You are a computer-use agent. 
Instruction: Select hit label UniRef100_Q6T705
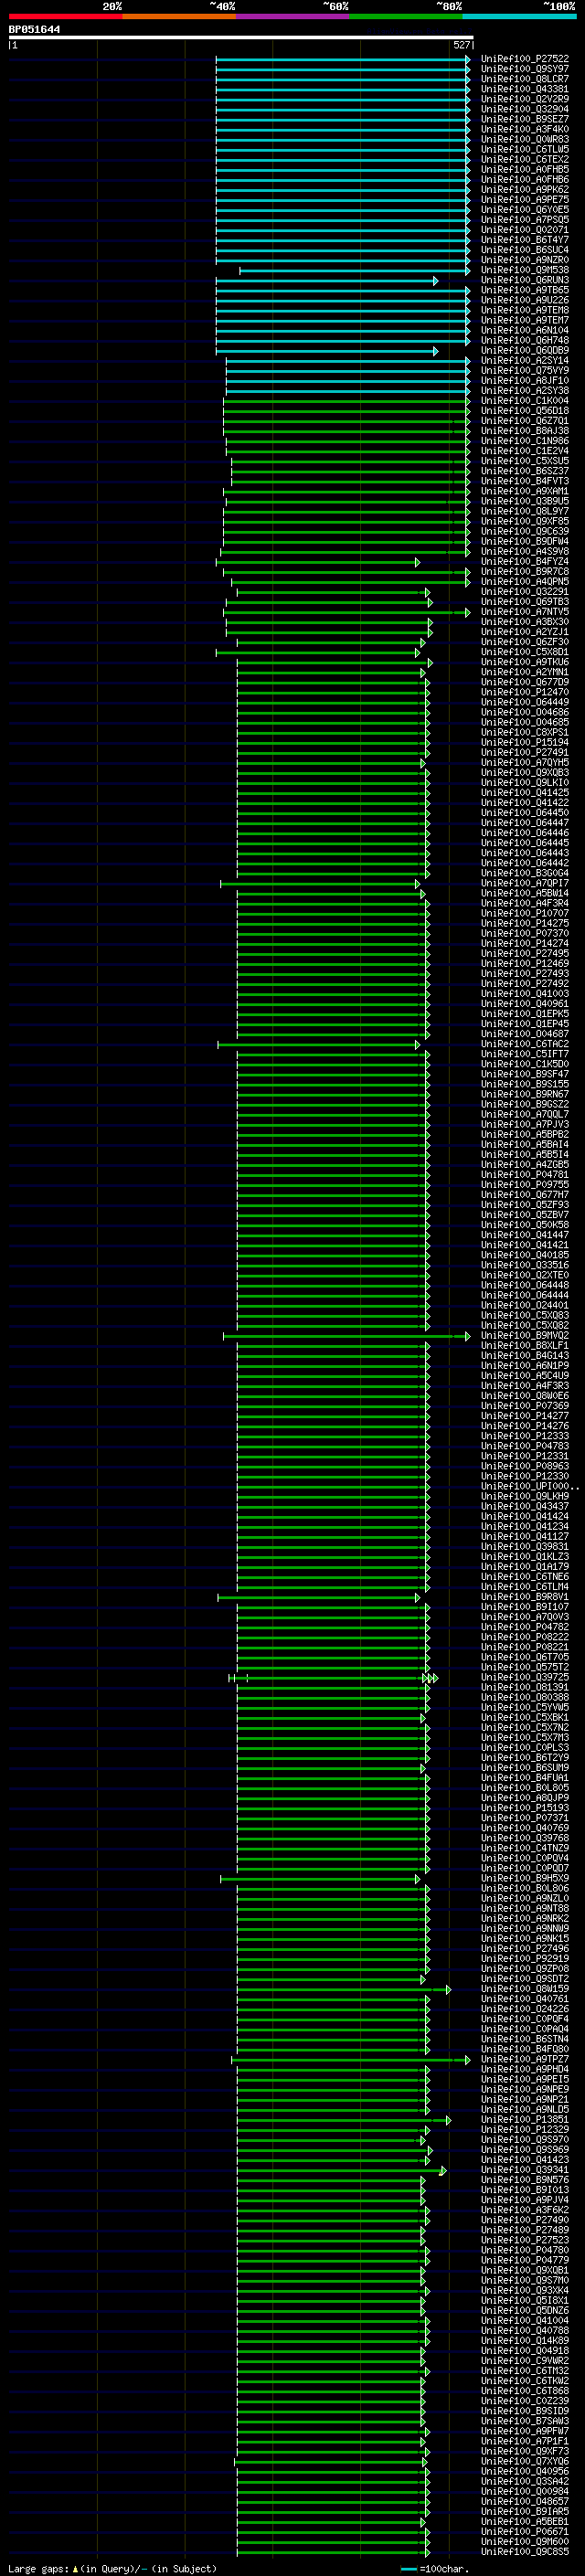point(524,1658)
